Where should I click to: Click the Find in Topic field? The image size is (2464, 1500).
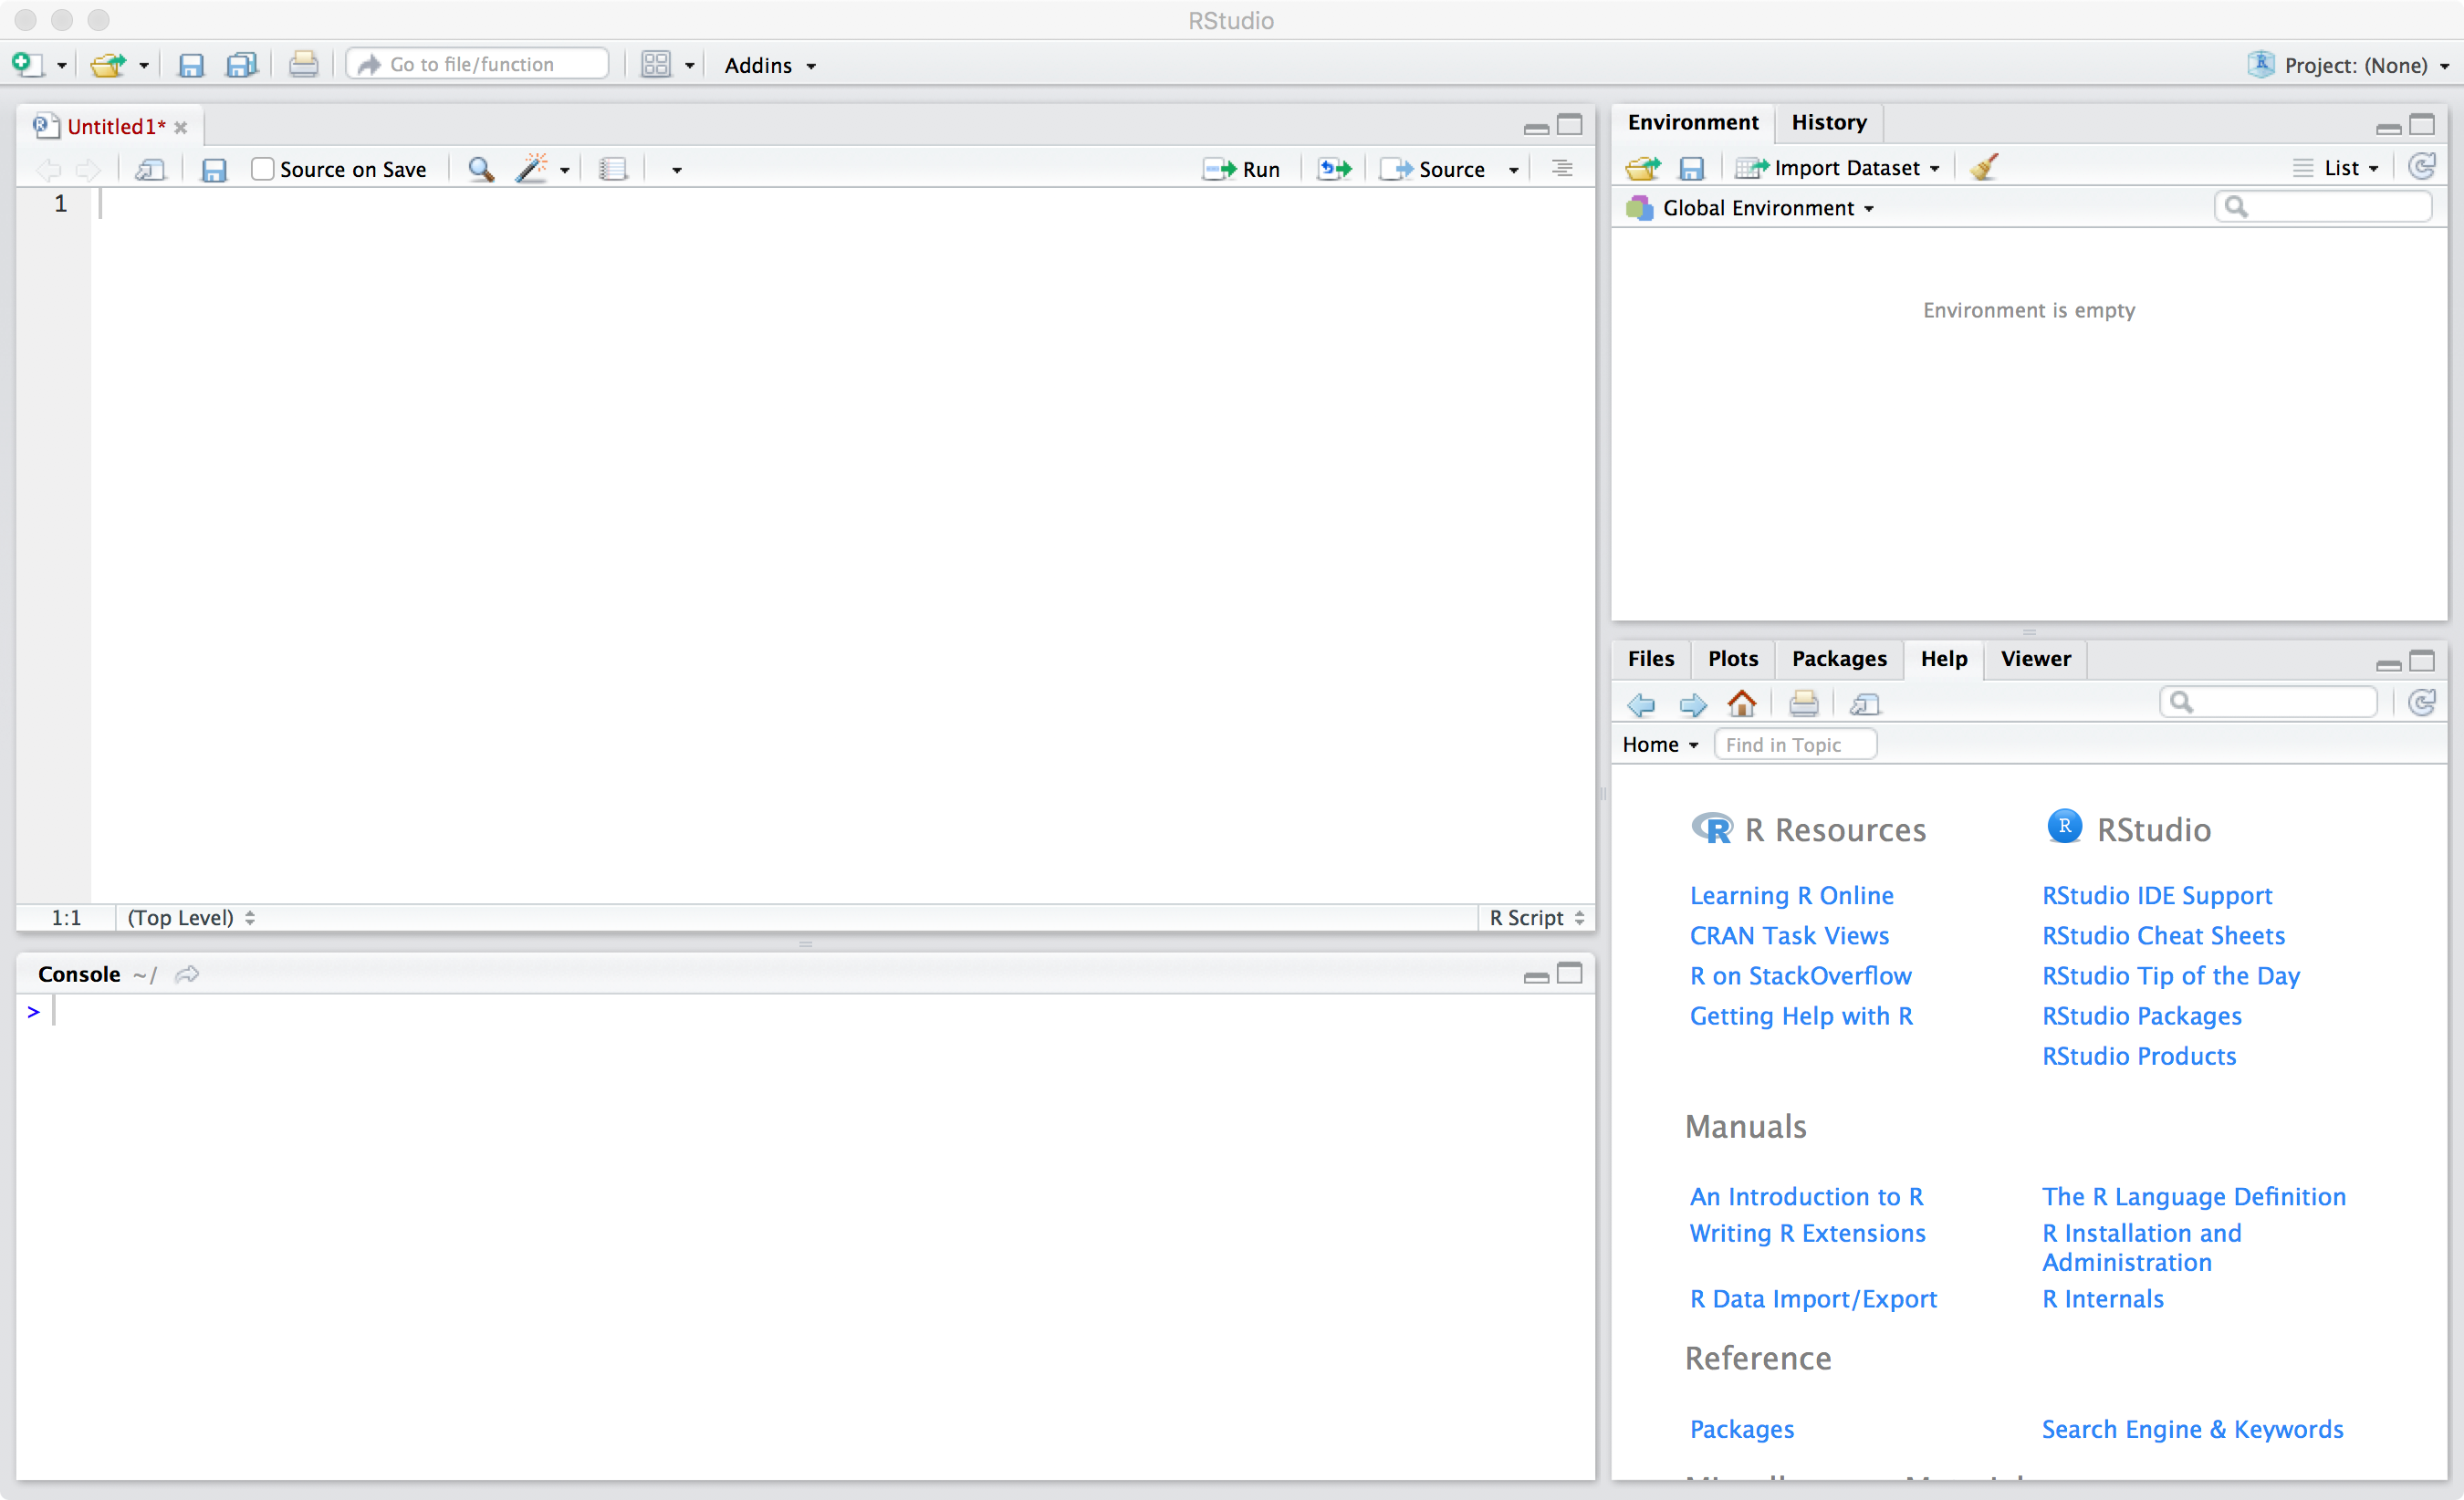pos(1795,745)
